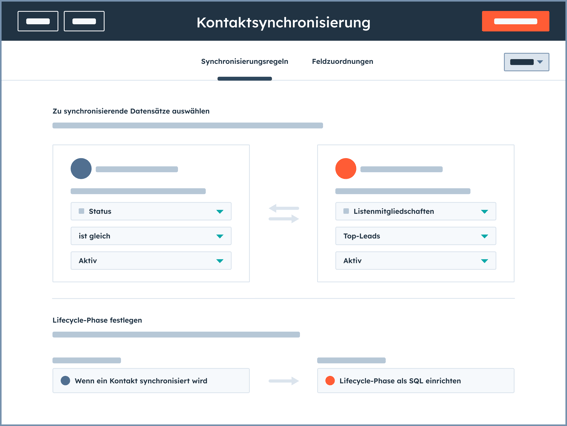Click the blue dot next to 'Wenn ein Kontakt synchronisiert wird'
567x426 pixels.
coord(65,380)
